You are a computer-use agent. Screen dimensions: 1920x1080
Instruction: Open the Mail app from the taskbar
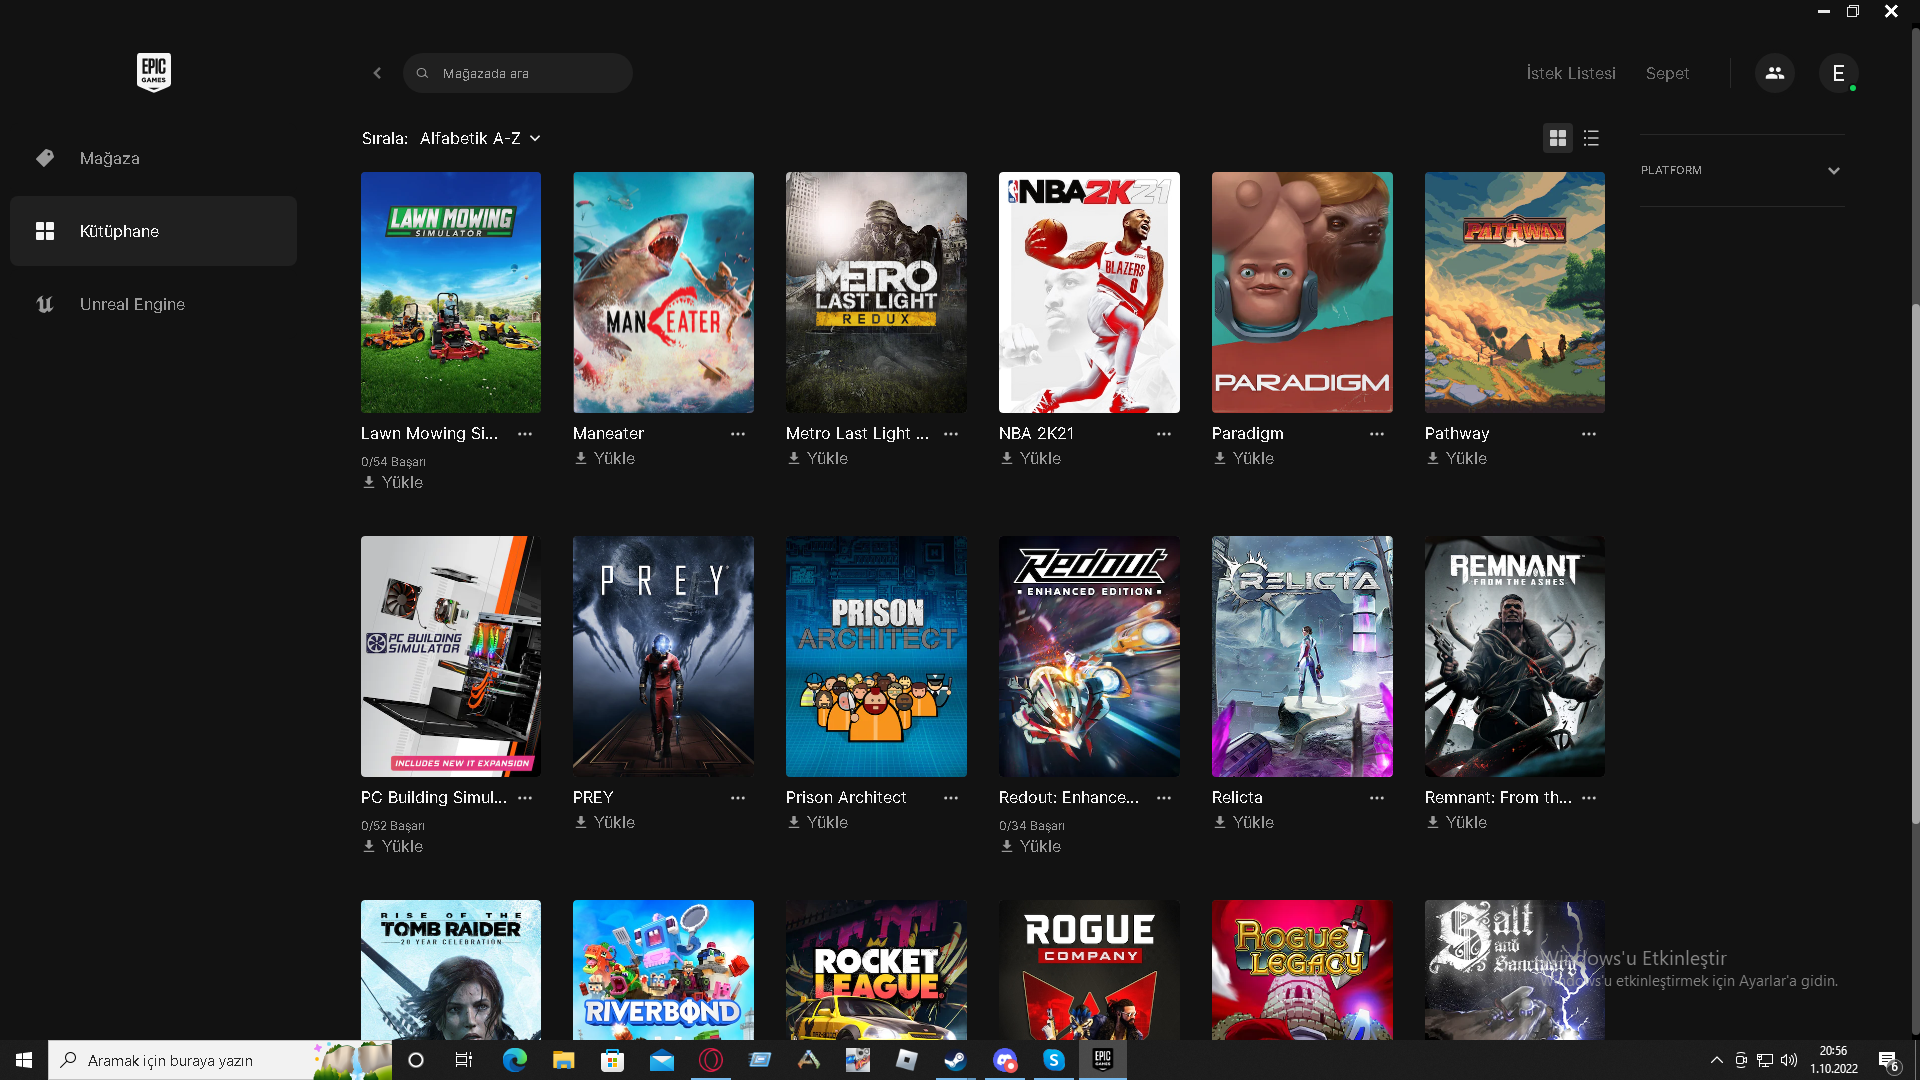click(x=661, y=1060)
